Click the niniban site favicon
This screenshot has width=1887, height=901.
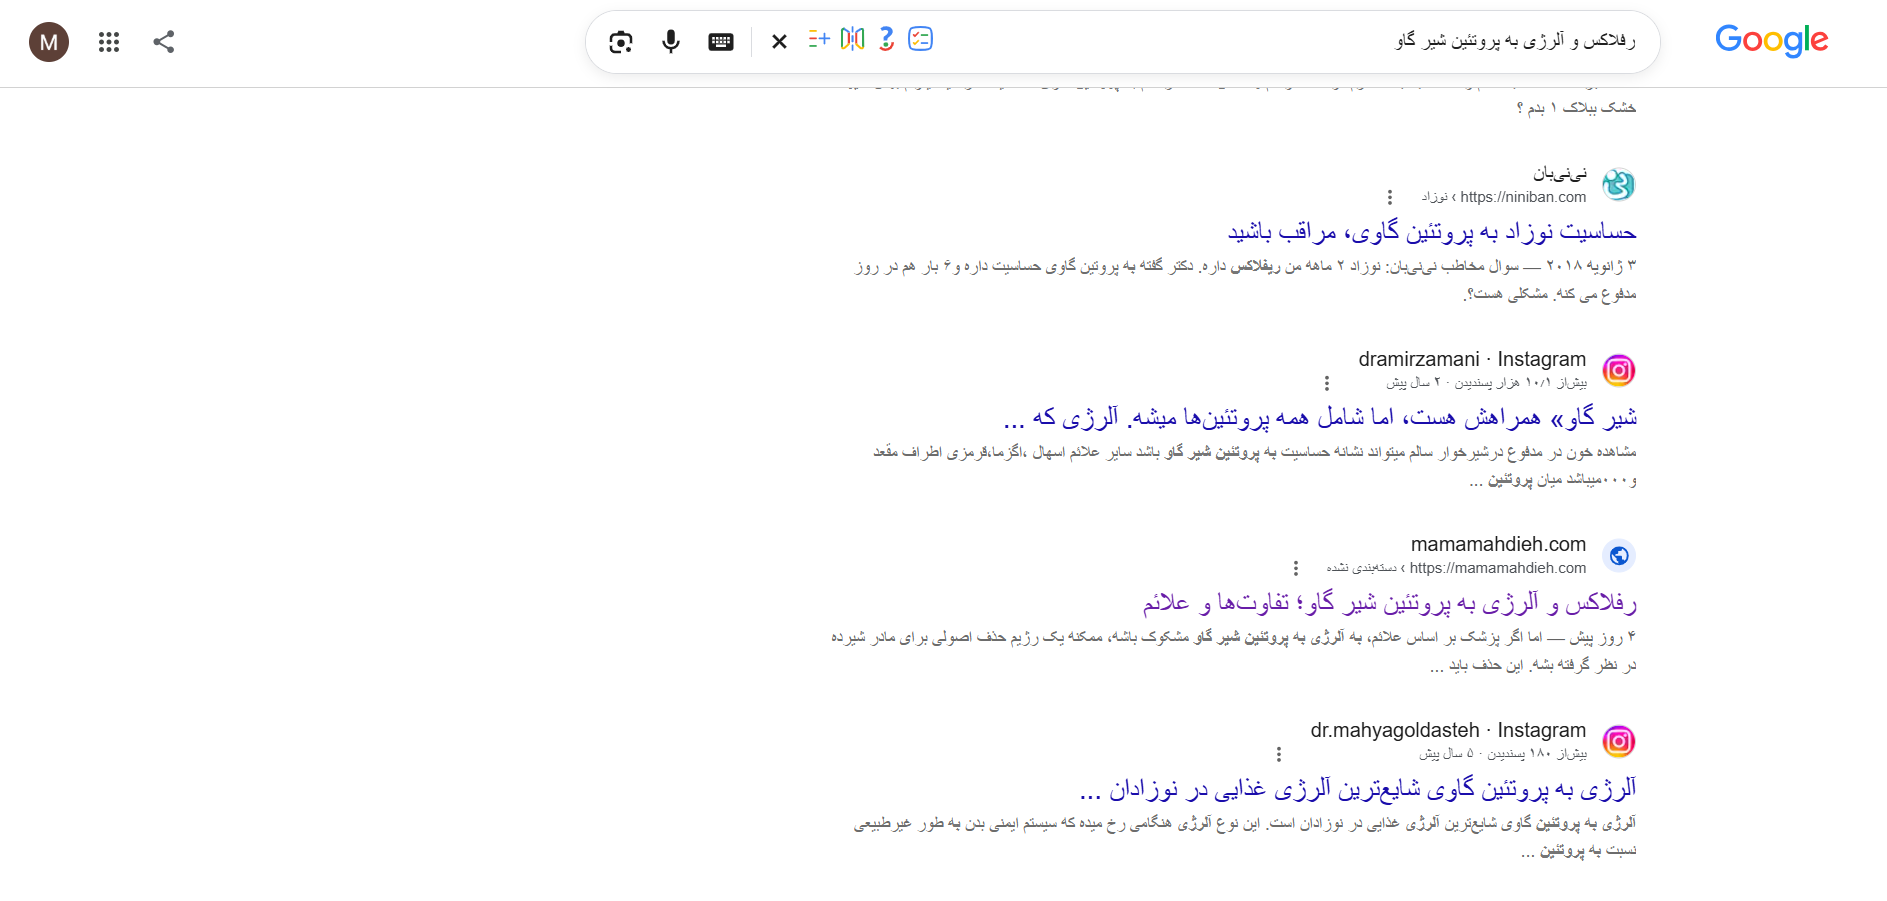click(x=1618, y=185)
